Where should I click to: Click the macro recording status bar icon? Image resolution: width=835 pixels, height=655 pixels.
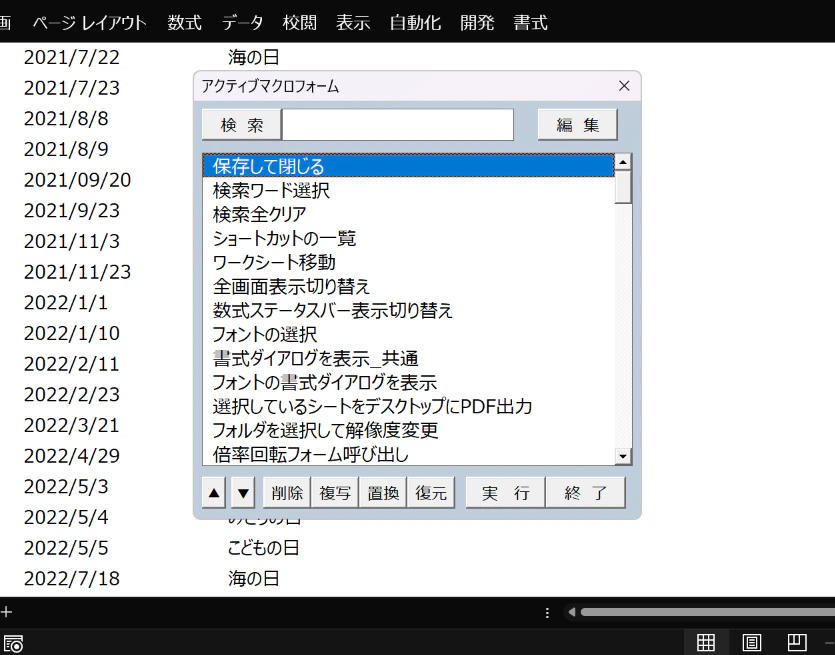(13, 643)
